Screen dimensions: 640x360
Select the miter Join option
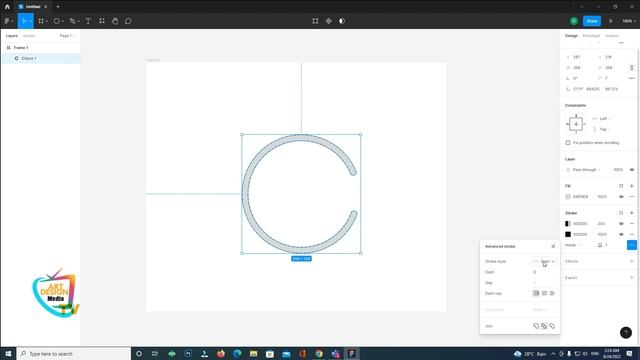[536, 326]
